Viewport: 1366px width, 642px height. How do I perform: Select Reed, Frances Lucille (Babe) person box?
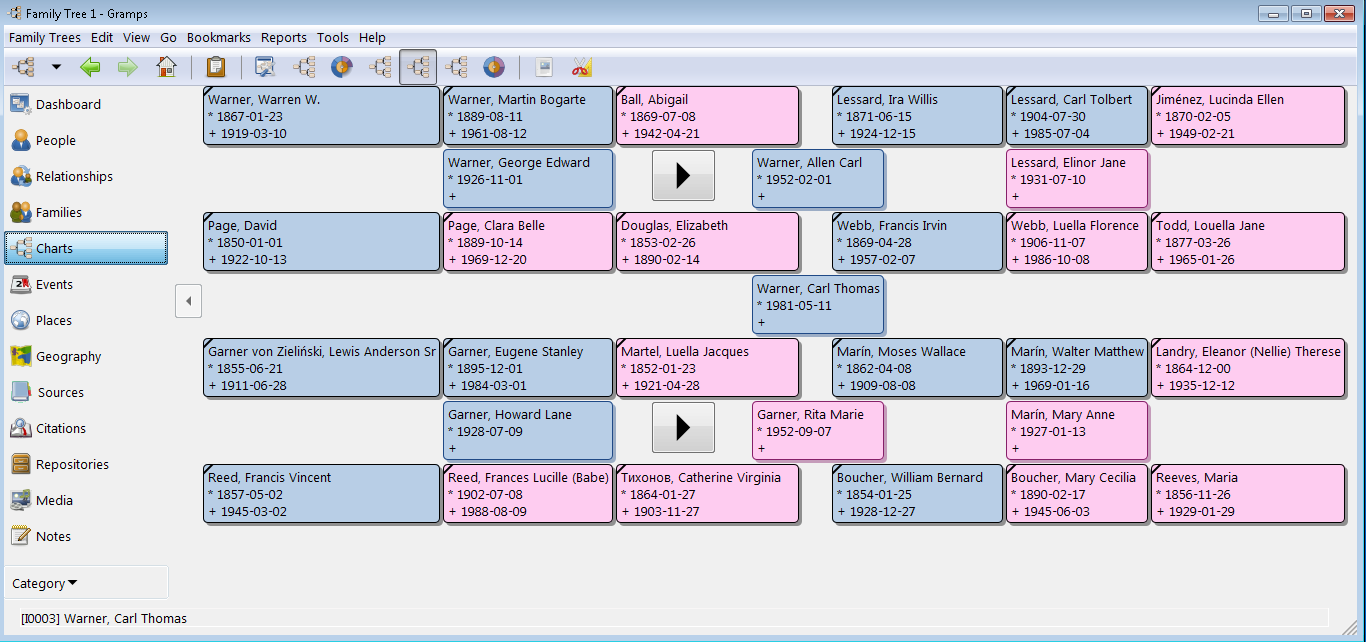pos(527,494)
